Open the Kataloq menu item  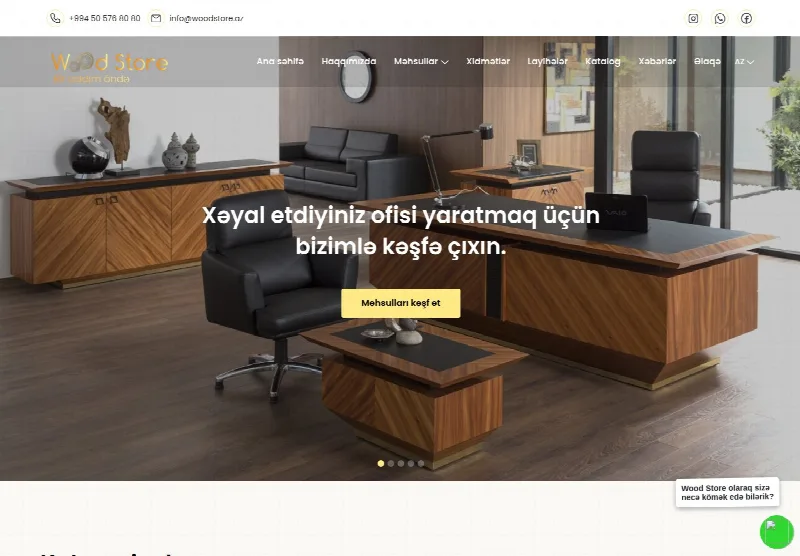603,61
